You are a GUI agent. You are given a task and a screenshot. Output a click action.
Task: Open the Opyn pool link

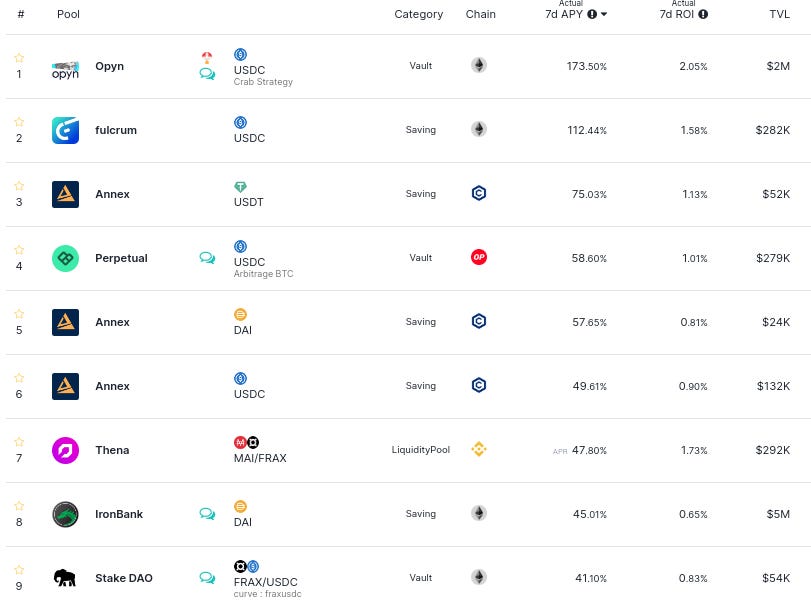pyautogui.click(x=109, y=66)
